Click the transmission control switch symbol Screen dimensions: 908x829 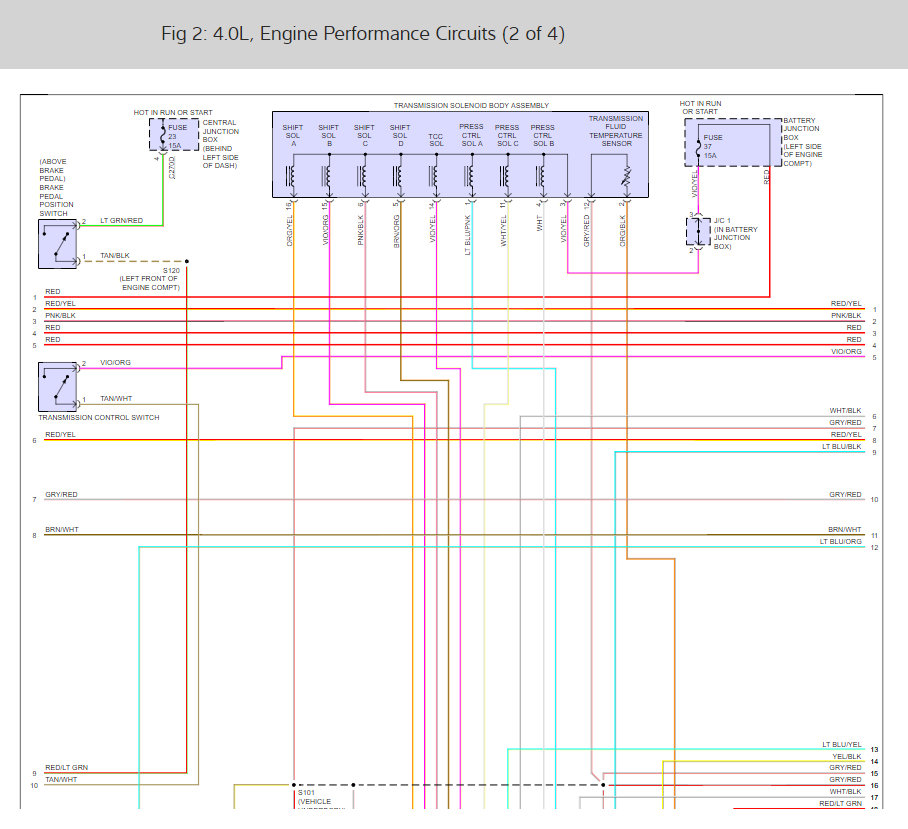[57, 386]
